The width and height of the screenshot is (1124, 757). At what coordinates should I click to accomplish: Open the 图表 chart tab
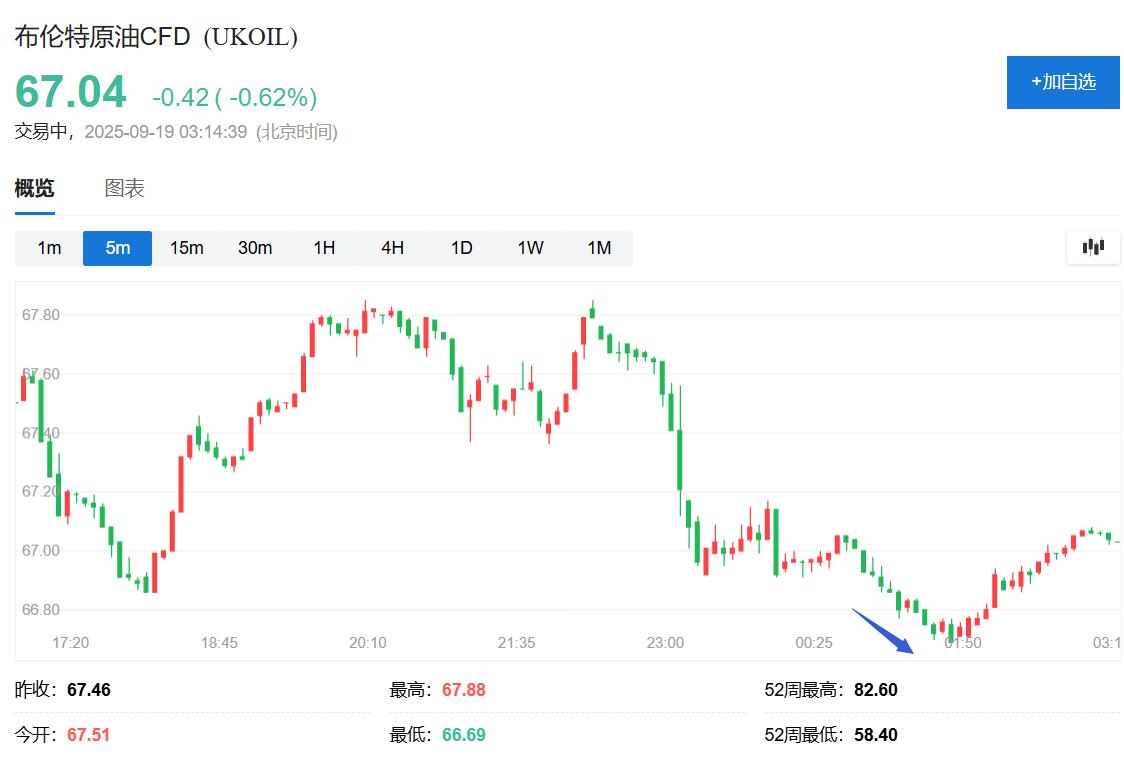click(x=125, y=188)
